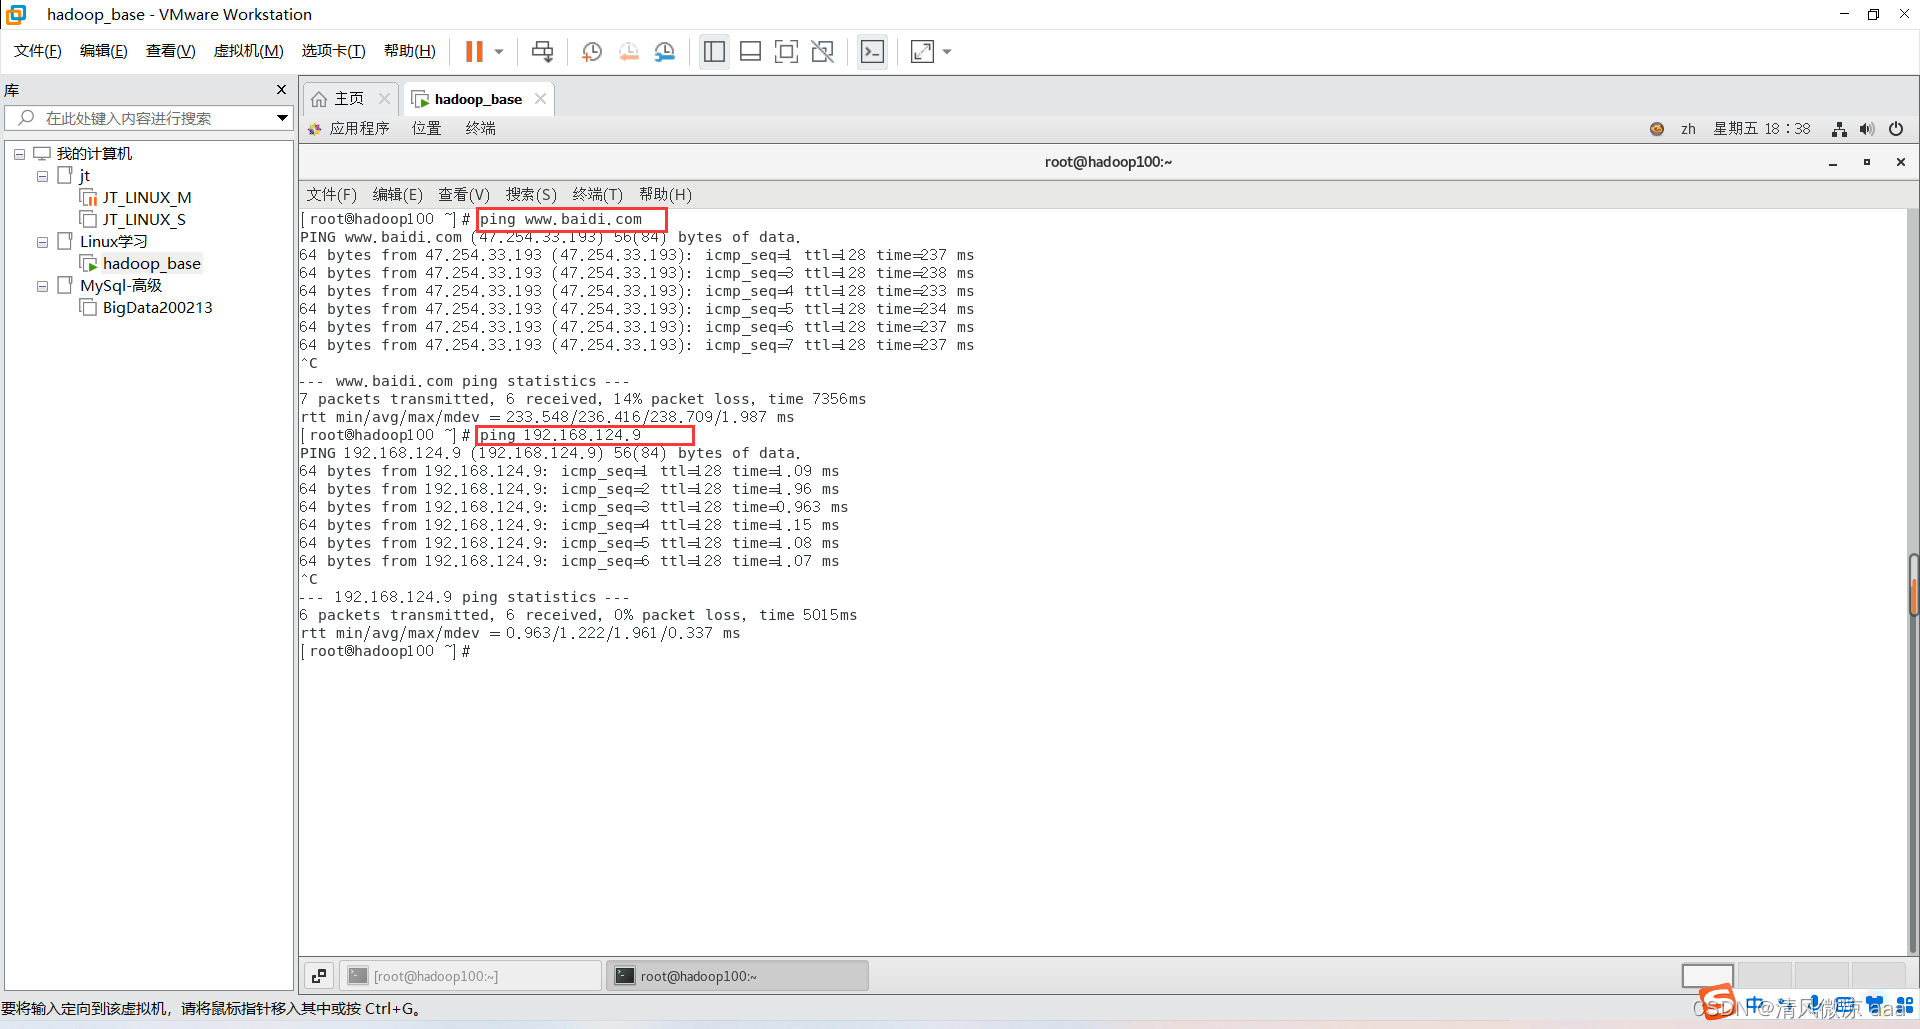The height and width of the screenshot is (1029, 1920).
Task: Click the guest network status icon
Action: (1839, 129)
